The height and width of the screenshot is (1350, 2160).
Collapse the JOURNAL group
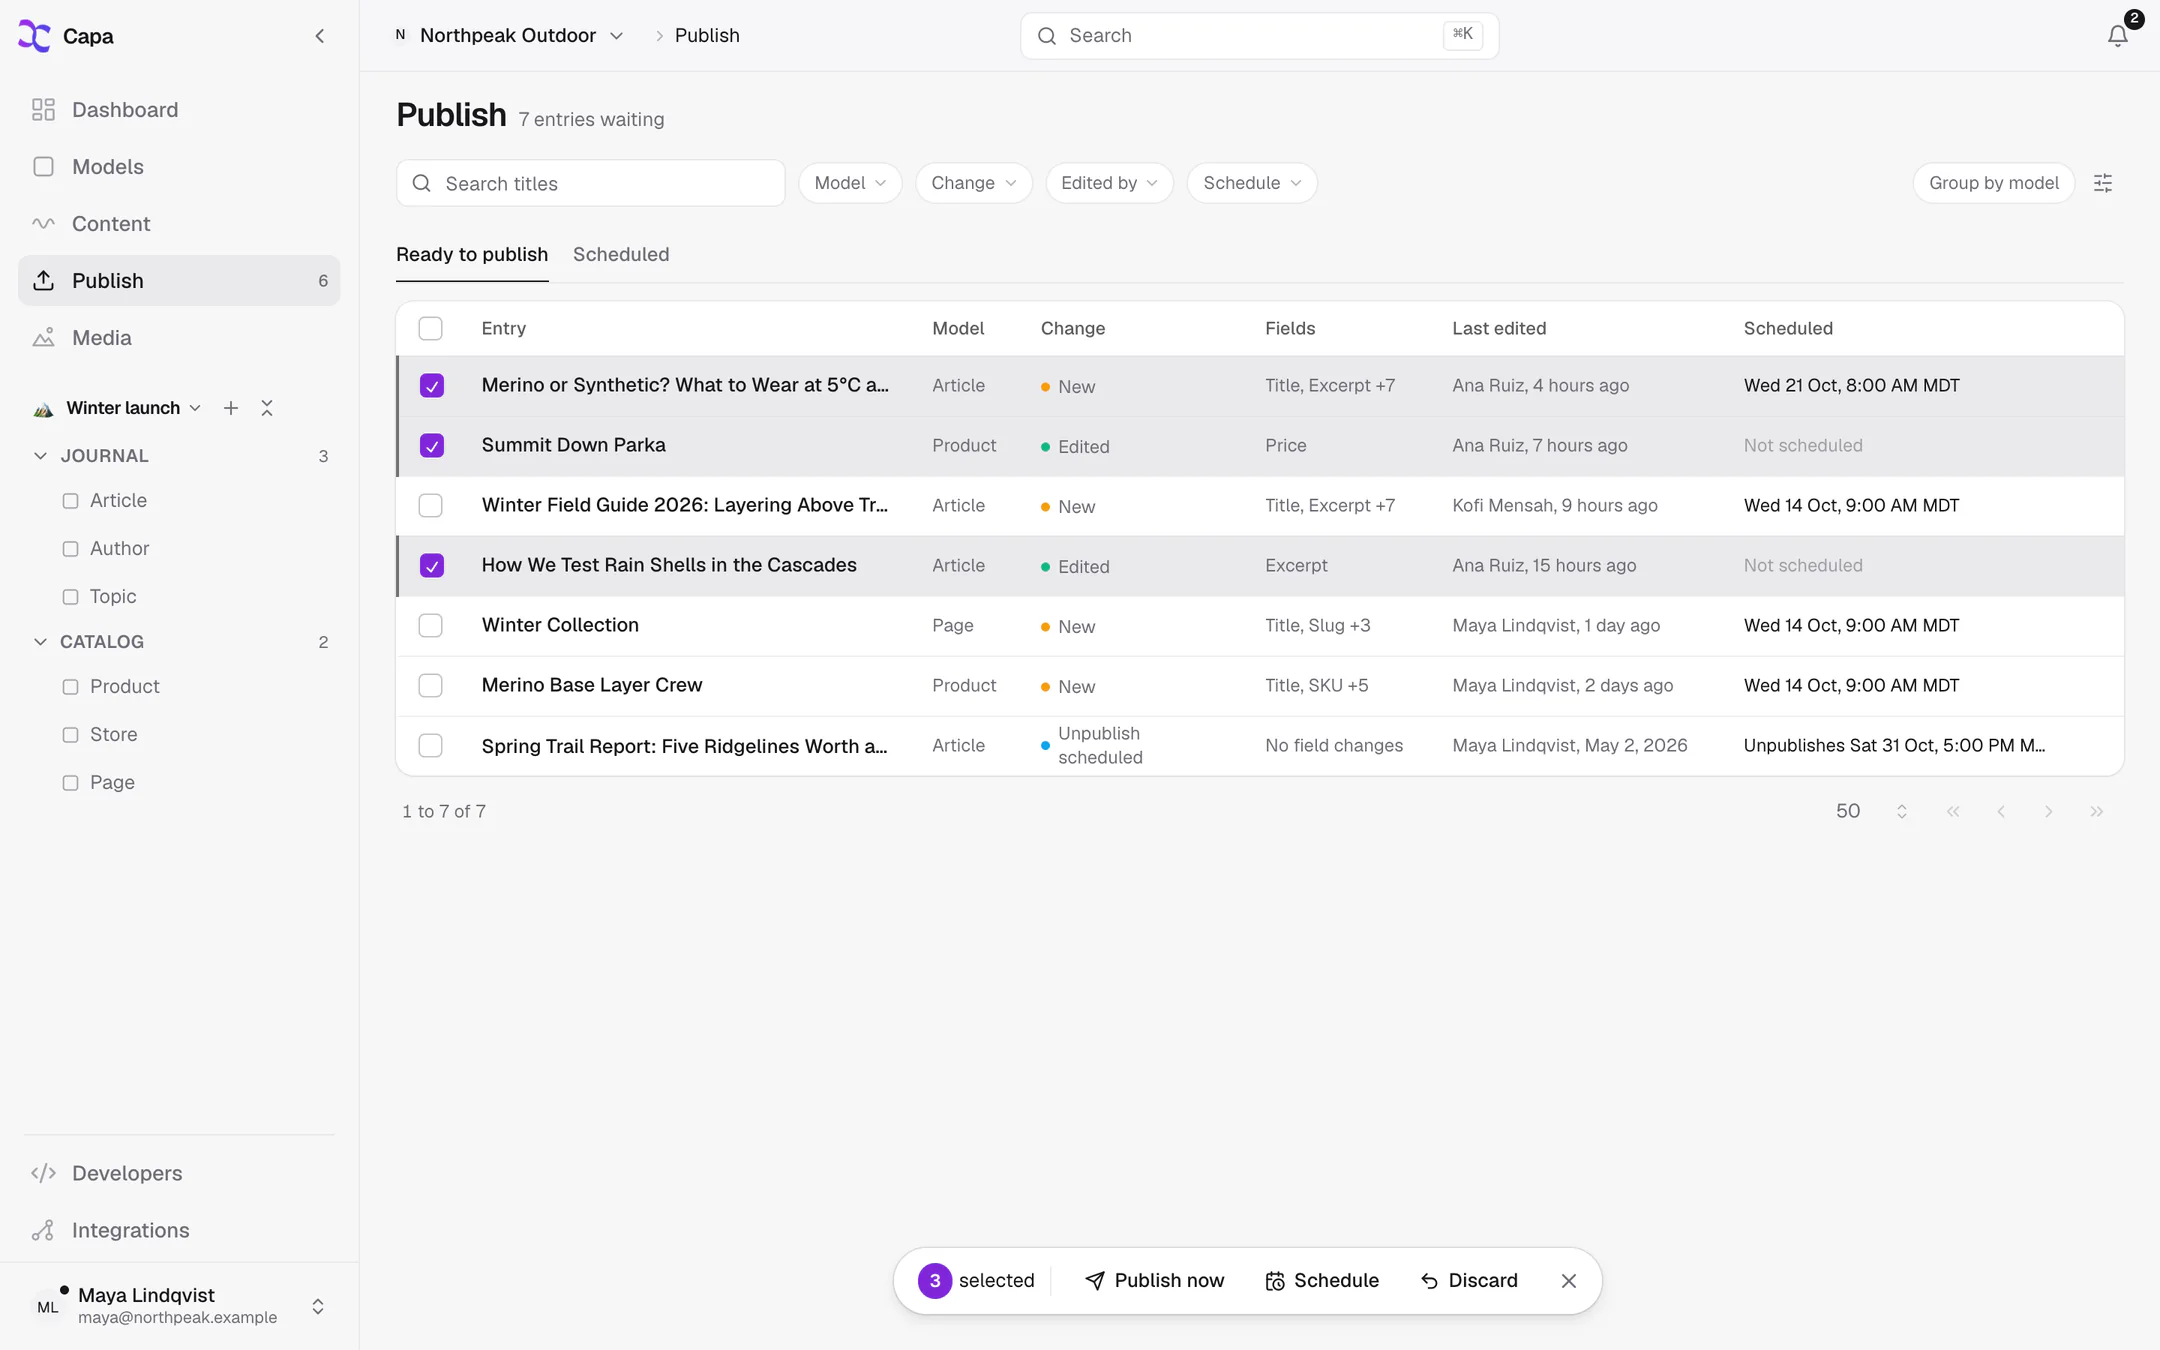(x=40, y=456)
